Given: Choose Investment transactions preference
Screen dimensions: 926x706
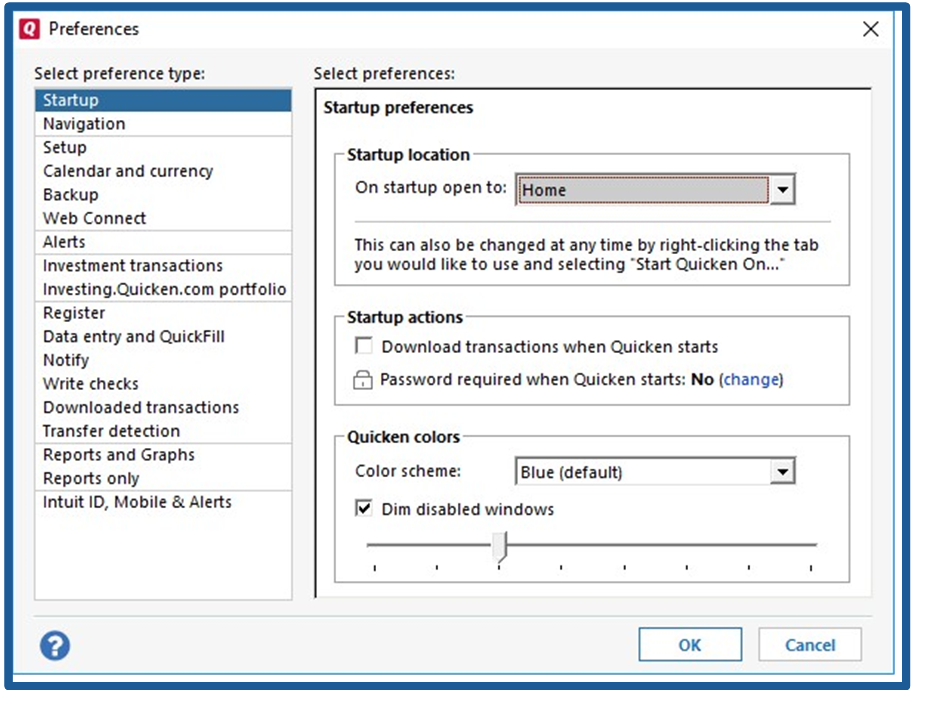Looking at the screenshot, I should coord(133,266).
